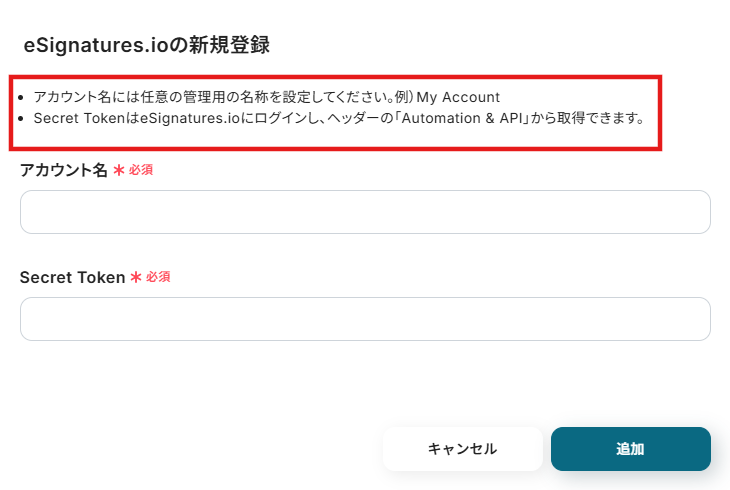Select the Secret Token field label
Viewport: 730px width, 490px height.
coord(72,277)
